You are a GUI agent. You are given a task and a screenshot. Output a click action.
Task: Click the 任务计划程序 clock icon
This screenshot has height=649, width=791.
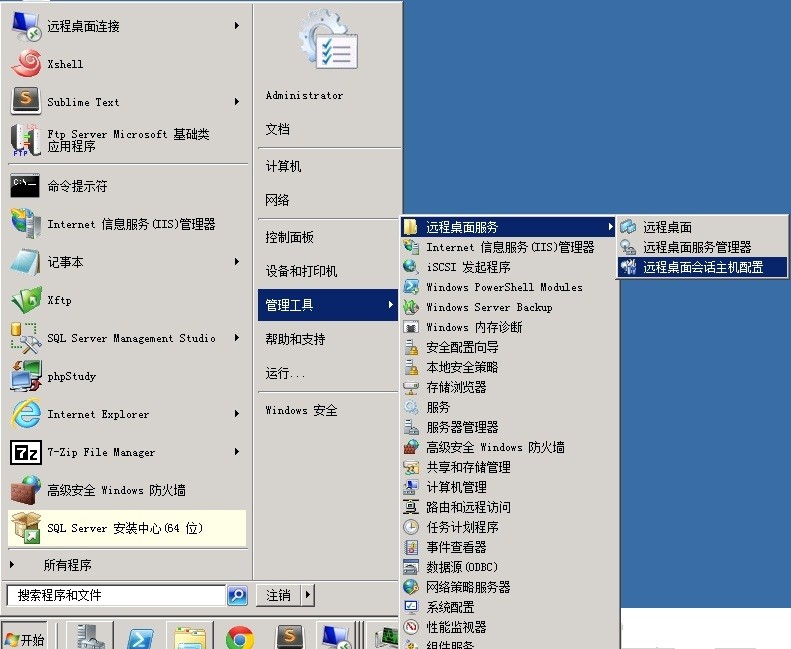tap(411, 527)
